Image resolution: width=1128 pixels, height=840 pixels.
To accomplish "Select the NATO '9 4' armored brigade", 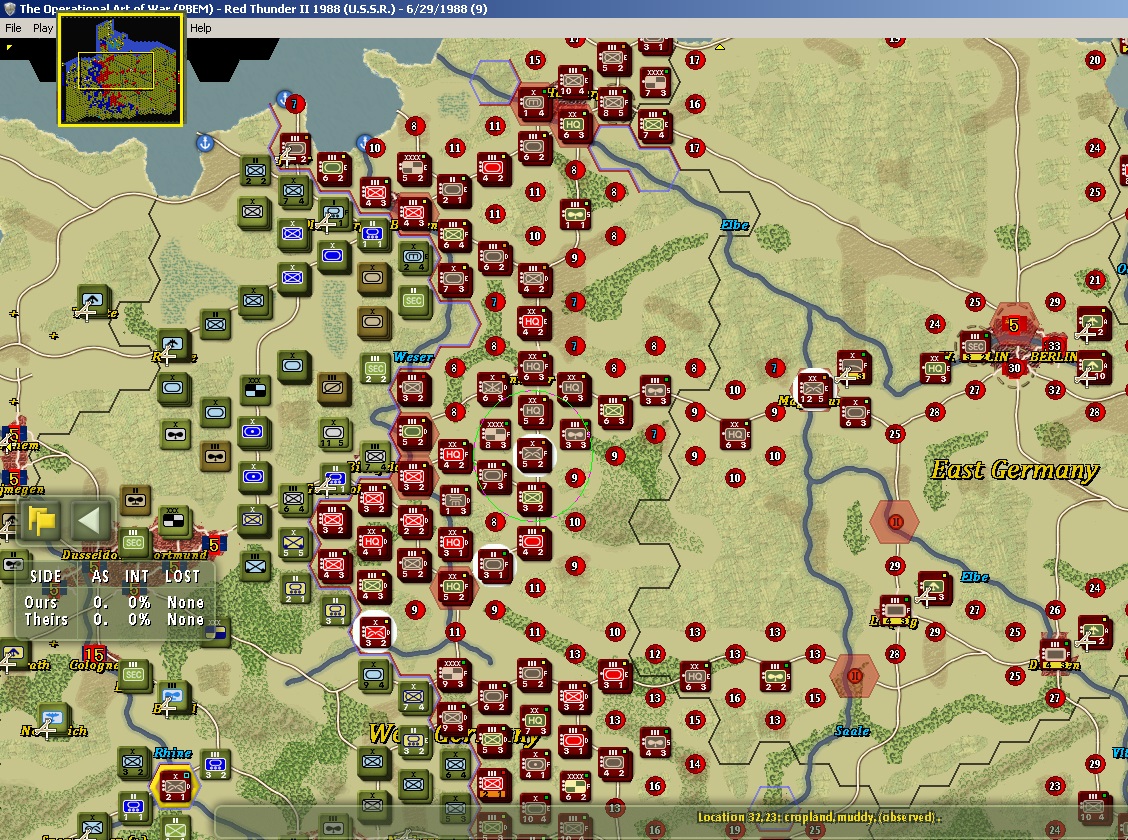I will pyautogui.click(x=375, y=676).
